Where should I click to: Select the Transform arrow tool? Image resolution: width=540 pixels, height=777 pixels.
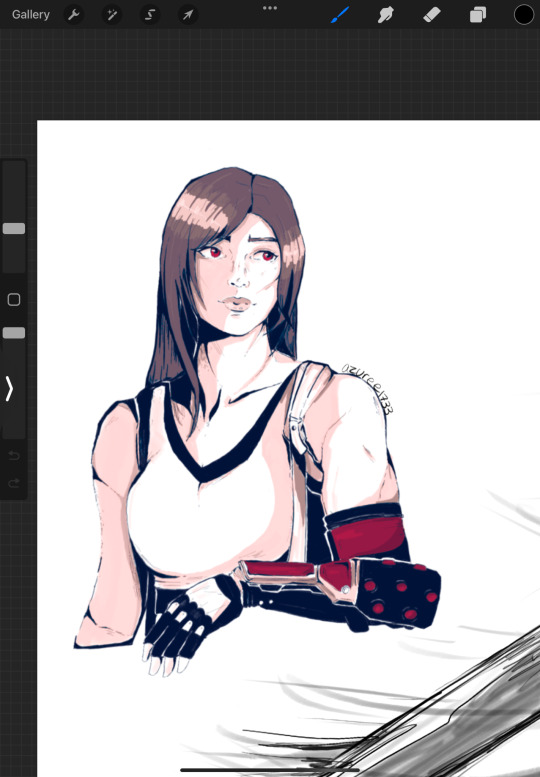pyautogui.click(x=188, y=15)
